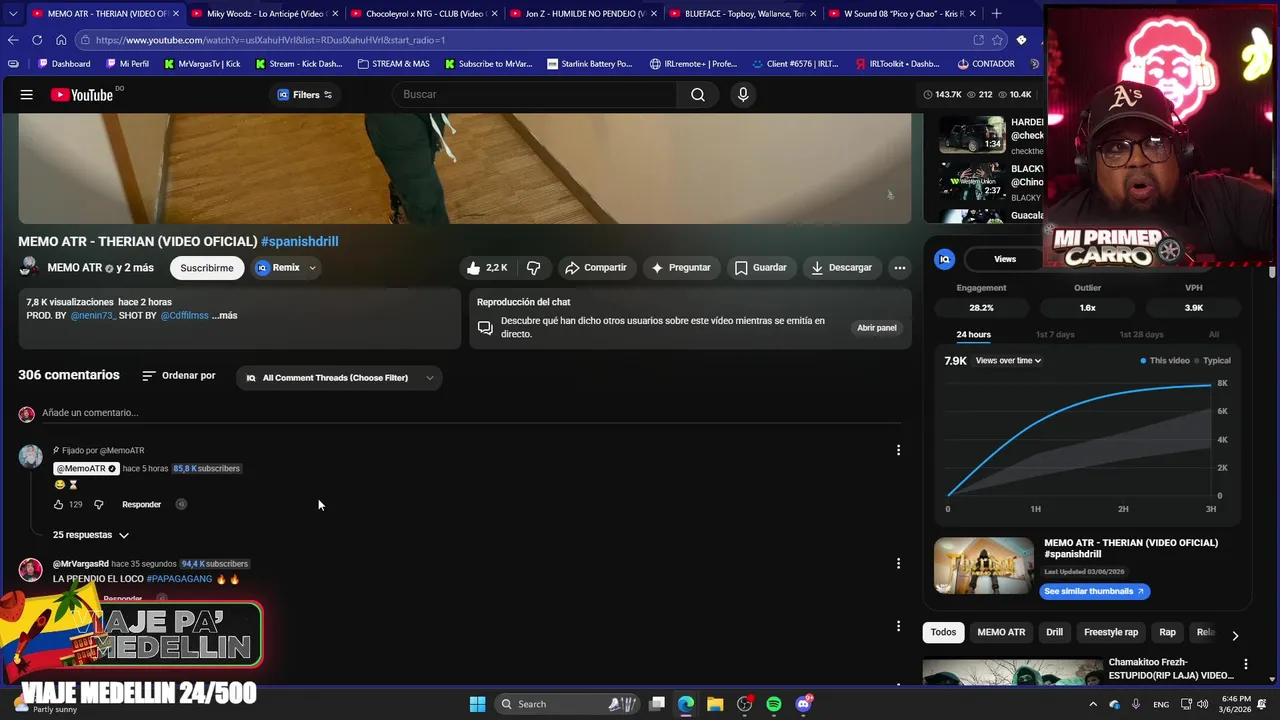Open the Windows Start menu
The height and width of the screenshot is (720, 1280).
click(478, 704)
